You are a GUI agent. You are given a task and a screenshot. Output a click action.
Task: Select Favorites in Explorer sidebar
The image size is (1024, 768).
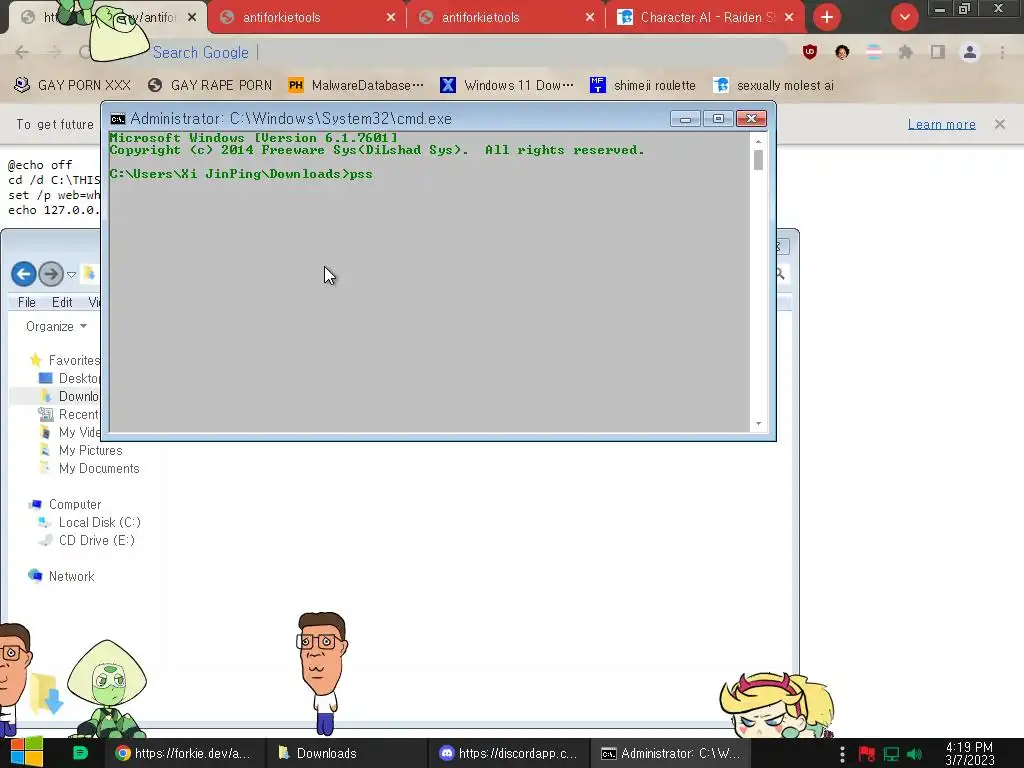65,360
